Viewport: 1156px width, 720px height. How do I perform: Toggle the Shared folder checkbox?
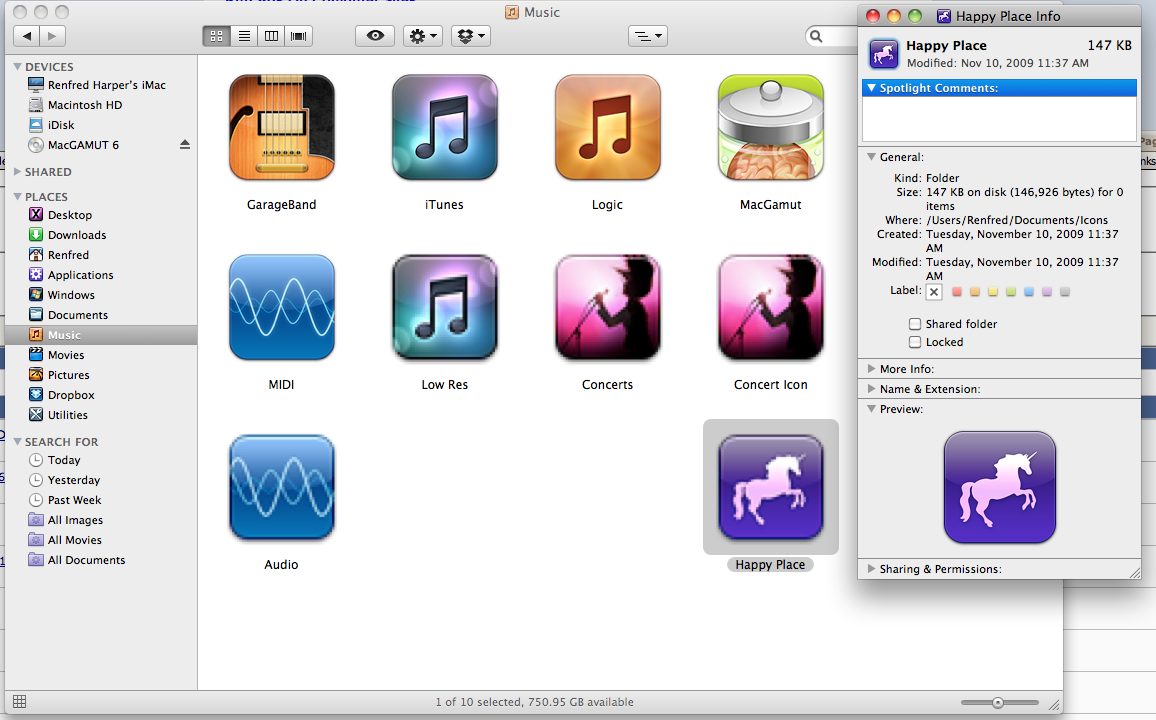(915, 324)
